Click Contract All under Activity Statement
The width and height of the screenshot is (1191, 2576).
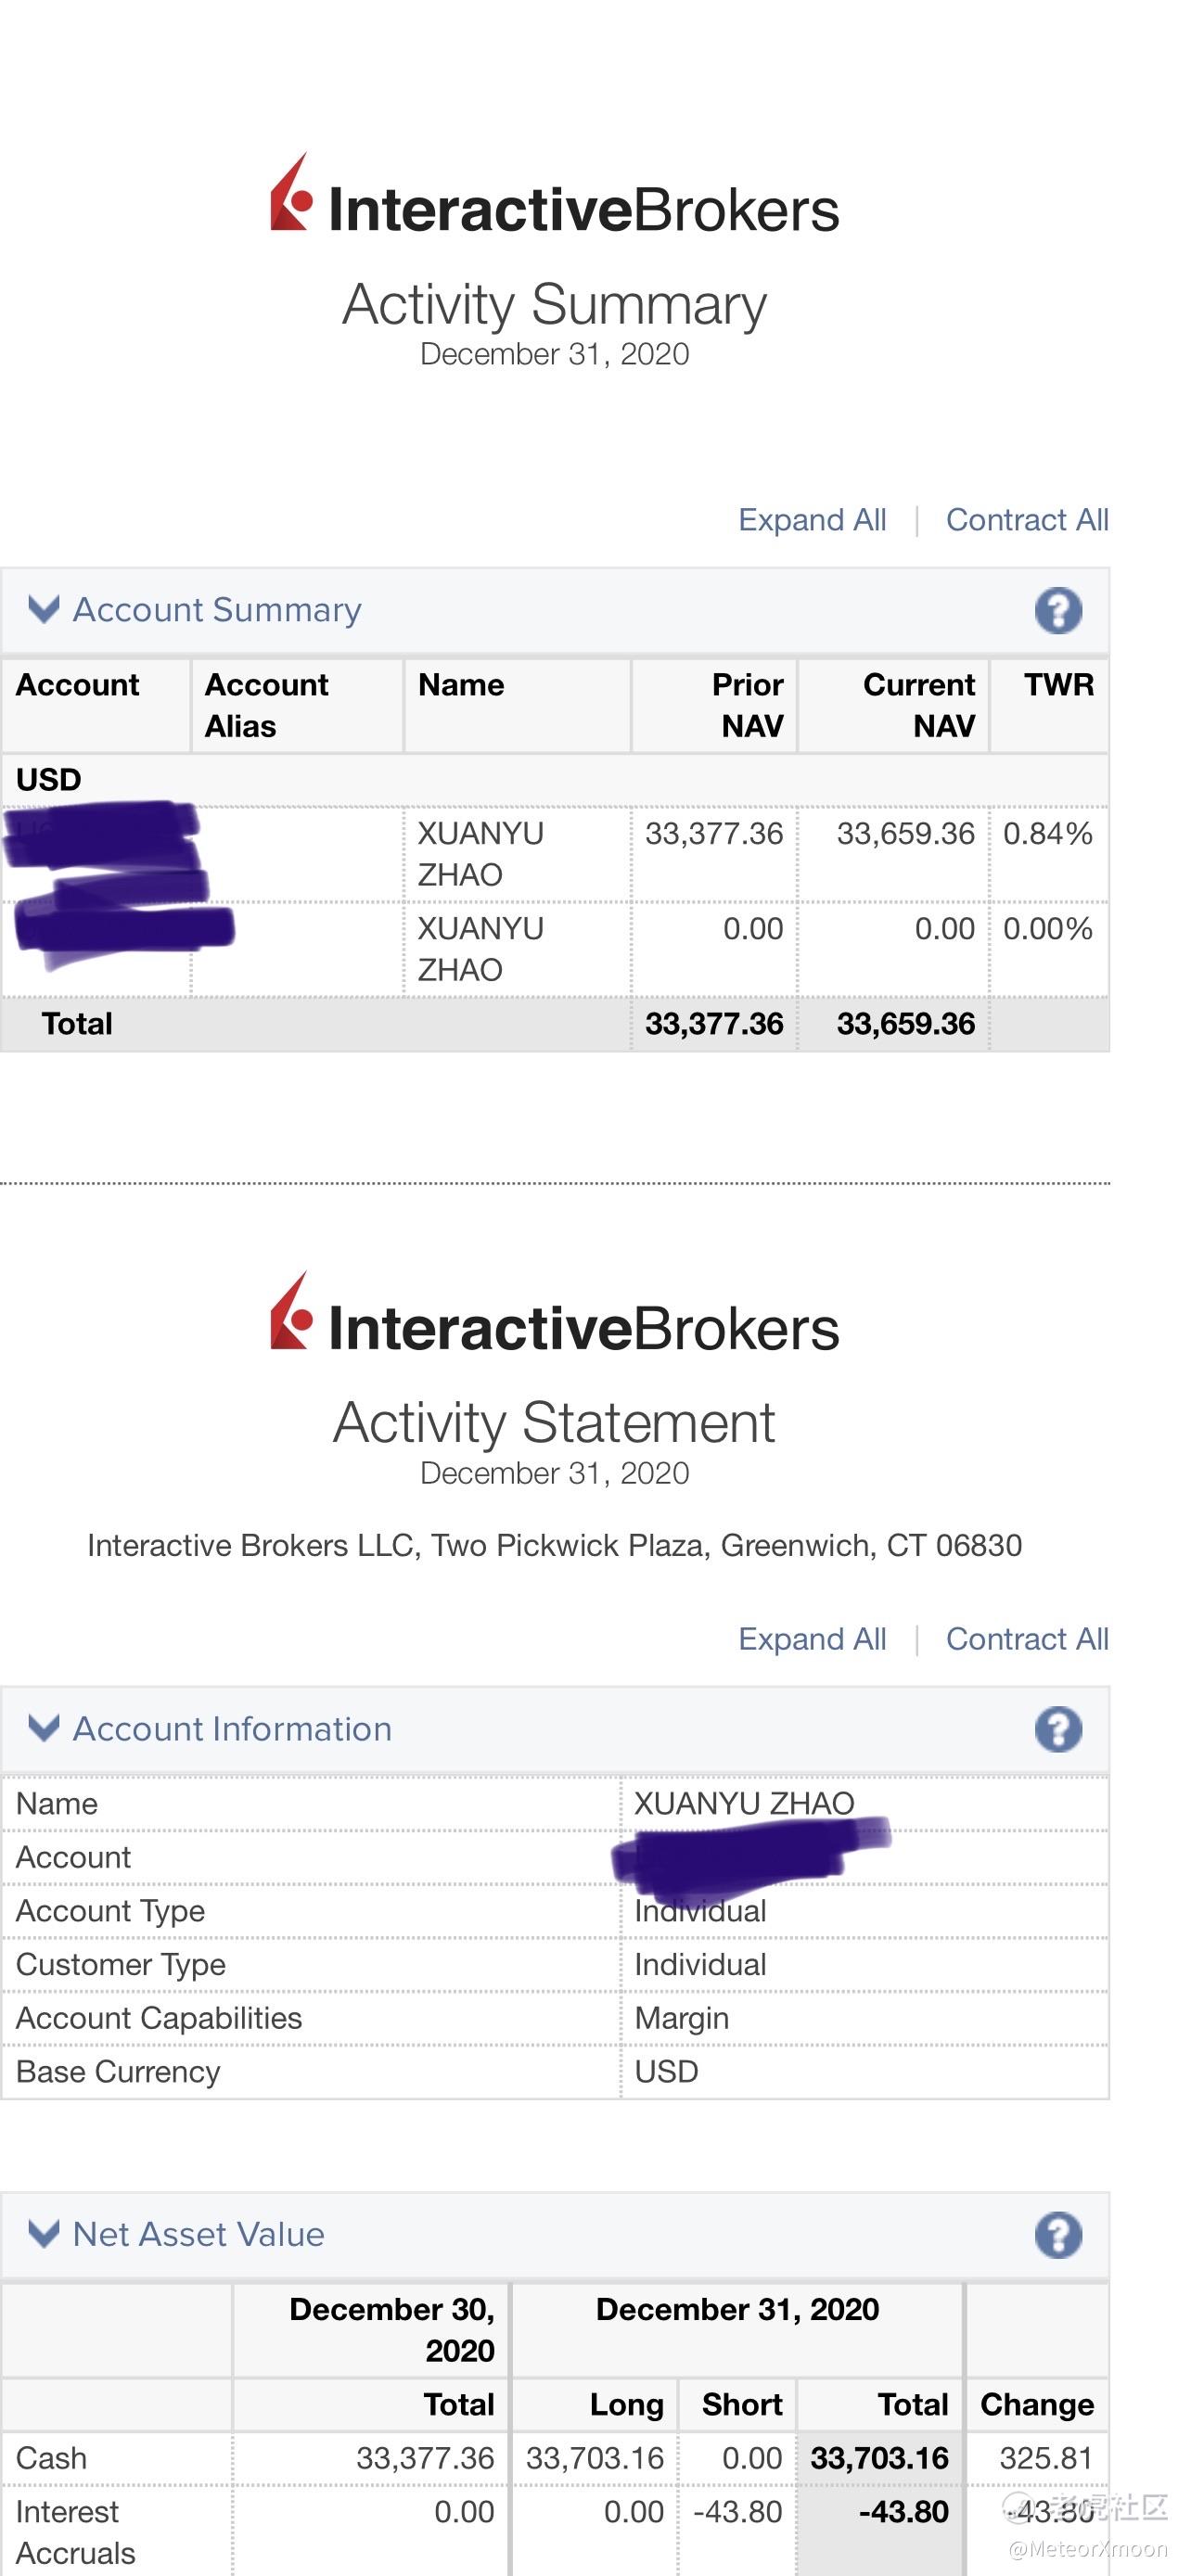pos(1027,1639)
